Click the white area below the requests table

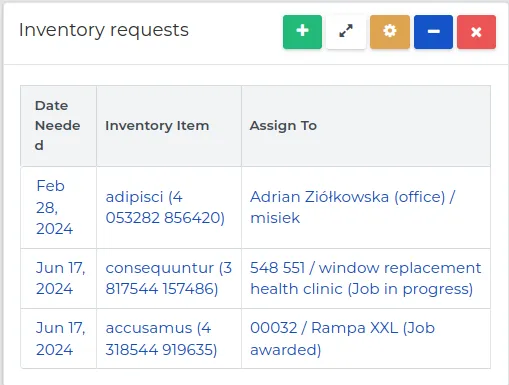(255, 377)
